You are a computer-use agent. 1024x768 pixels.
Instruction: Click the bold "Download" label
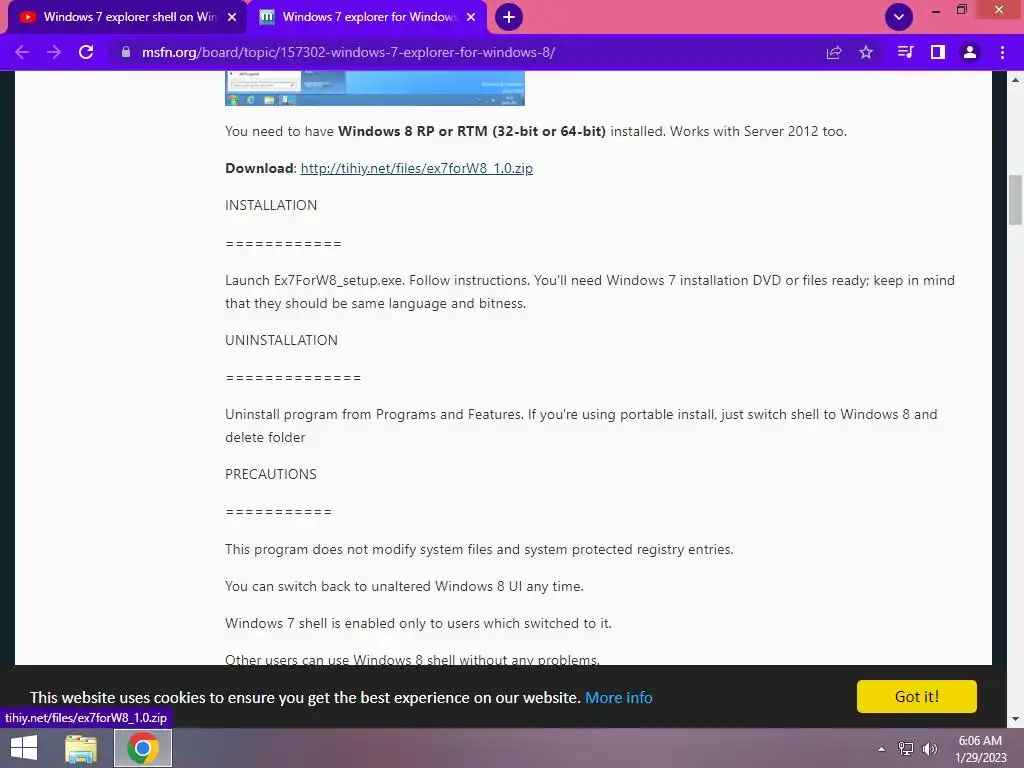coord(259,168)
